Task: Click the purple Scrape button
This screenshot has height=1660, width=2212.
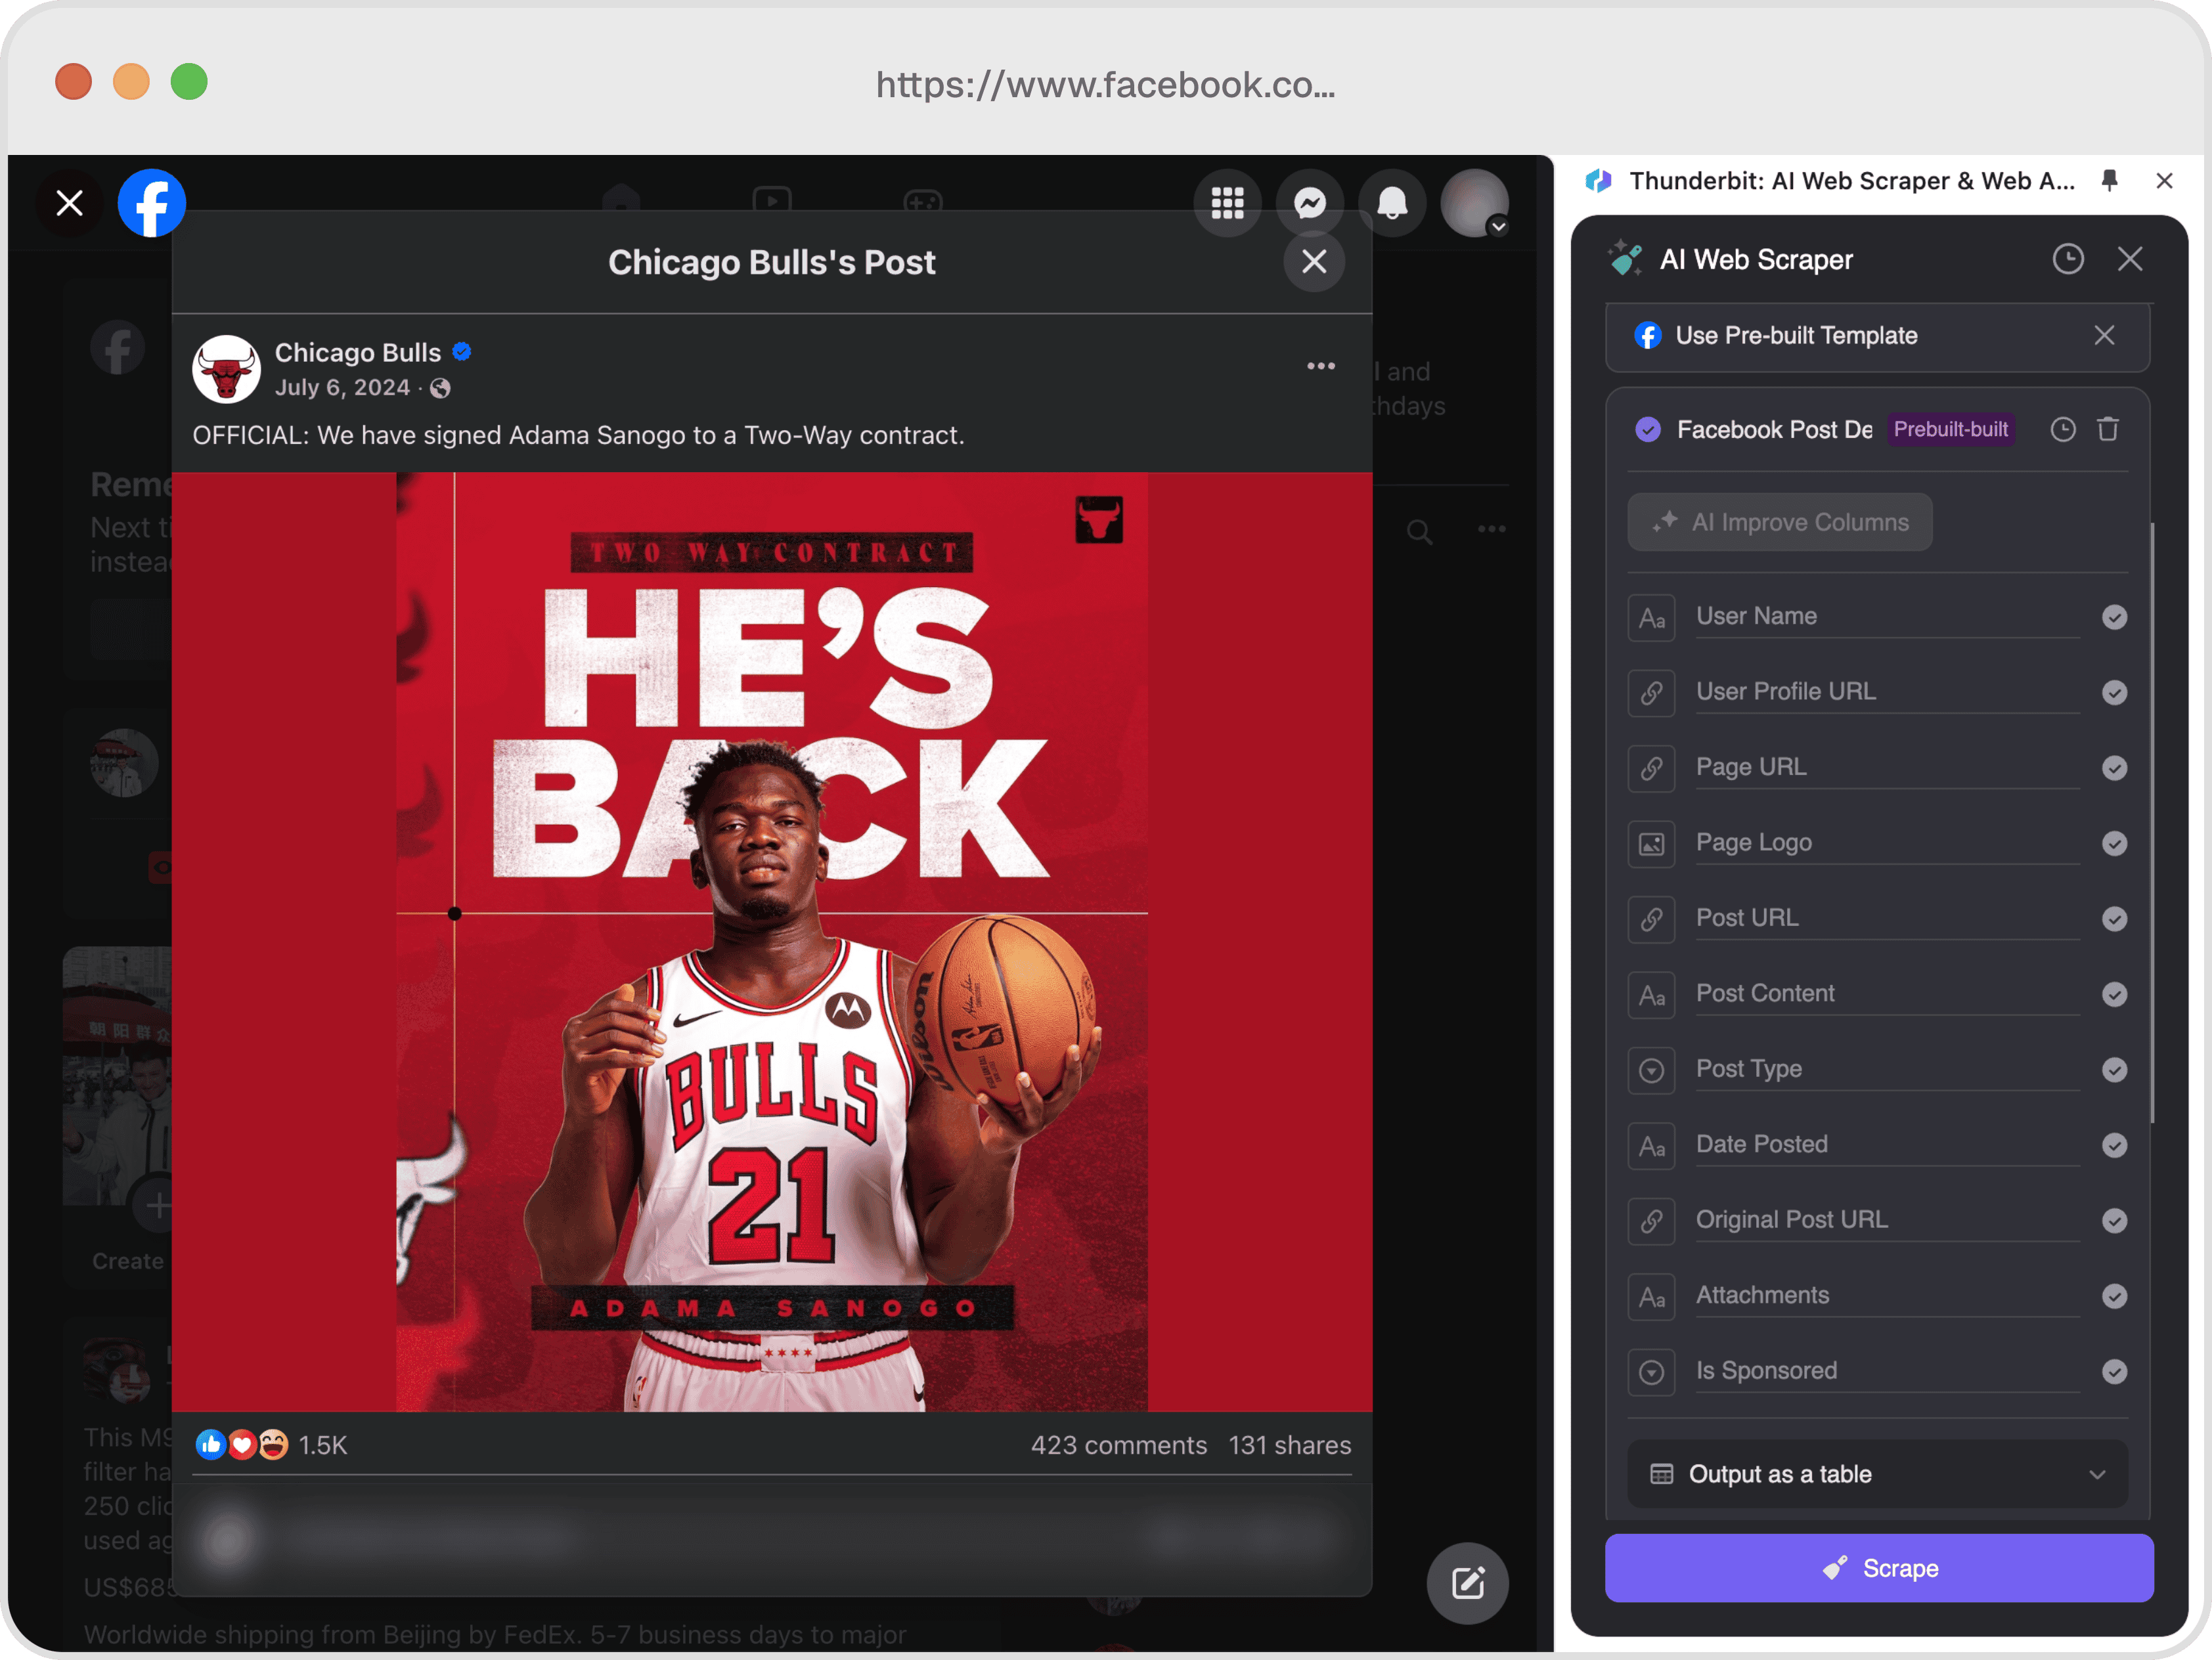Action: click(1879, 1568)
